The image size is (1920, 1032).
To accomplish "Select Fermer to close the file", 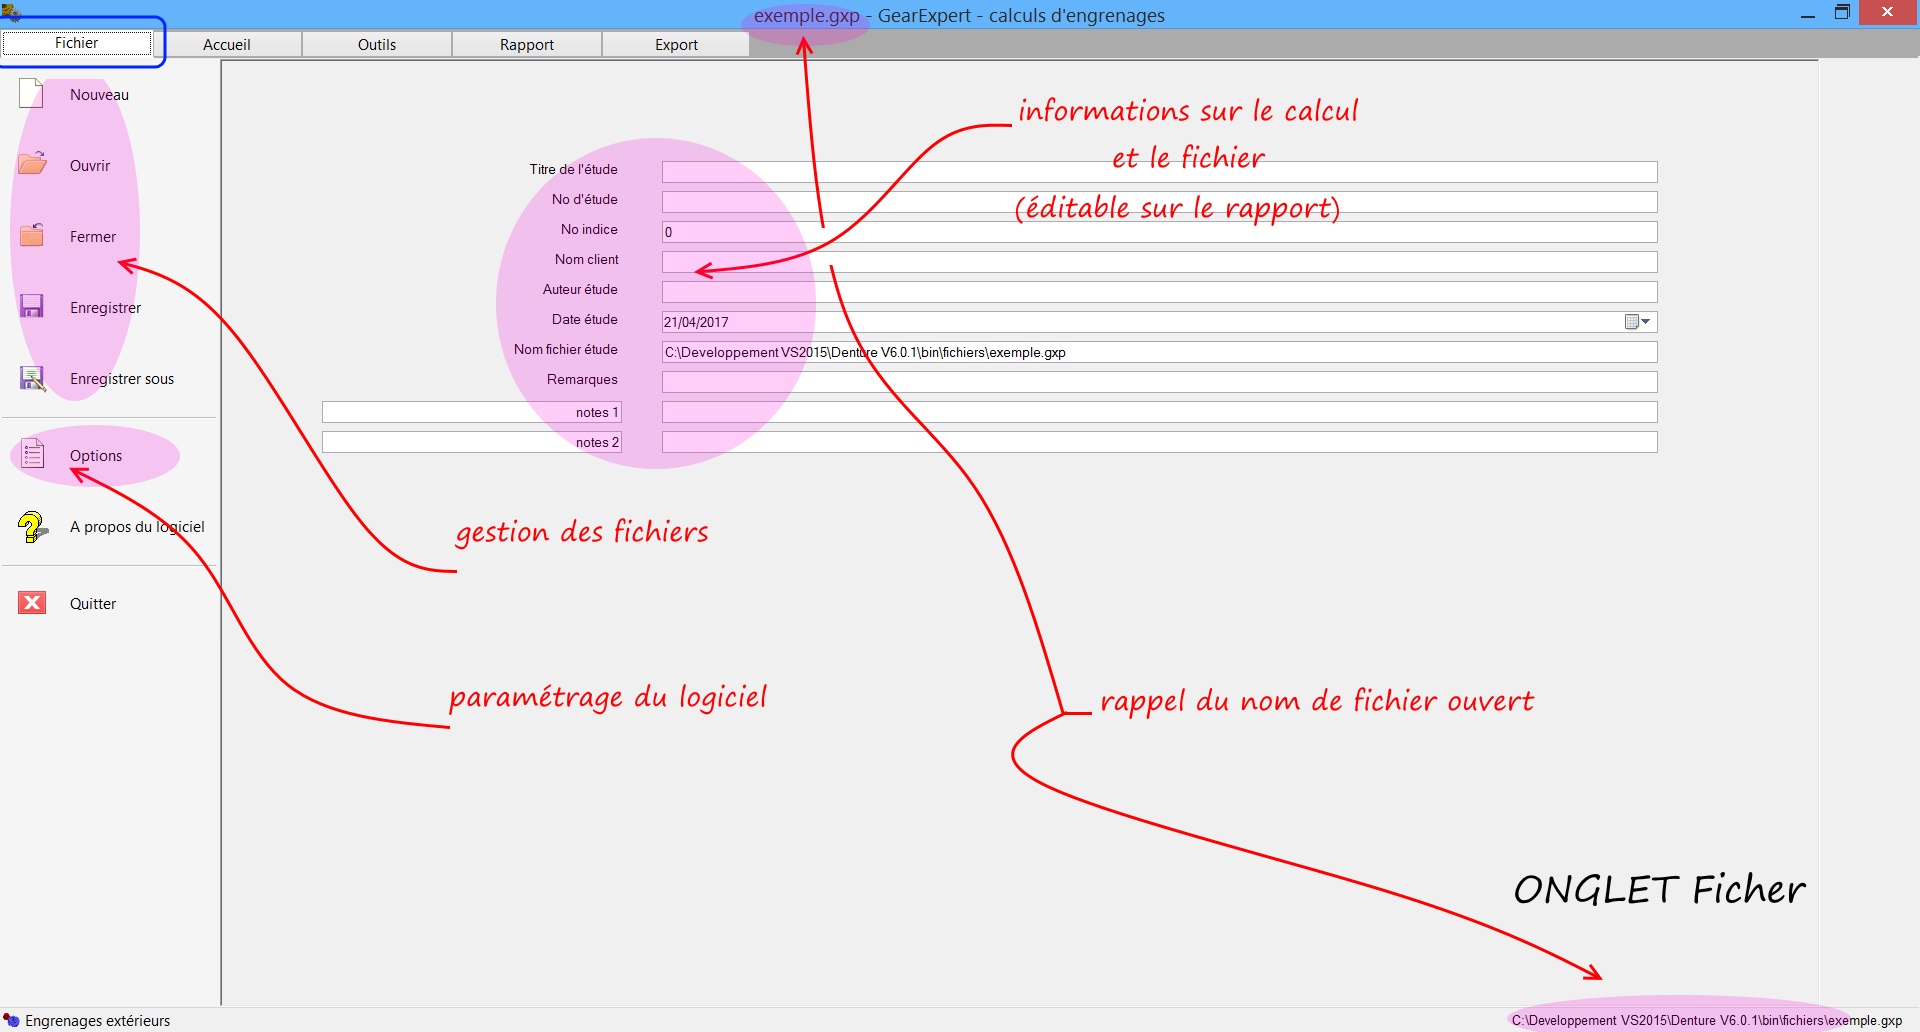I will point(93,237).
